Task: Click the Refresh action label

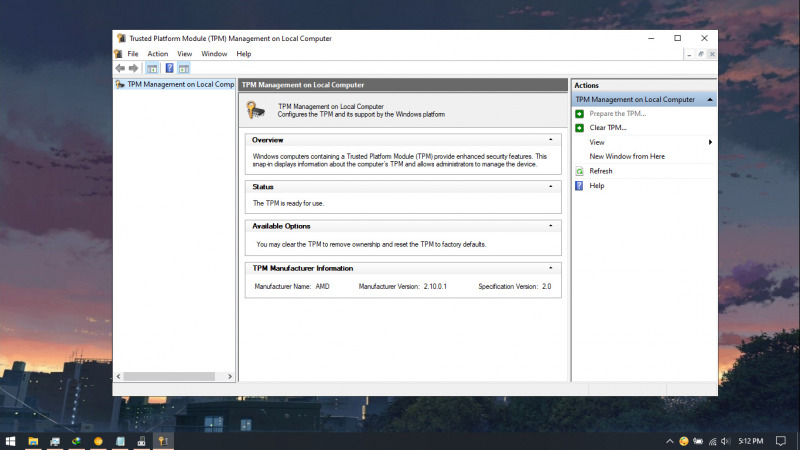Action: [601, 171]
